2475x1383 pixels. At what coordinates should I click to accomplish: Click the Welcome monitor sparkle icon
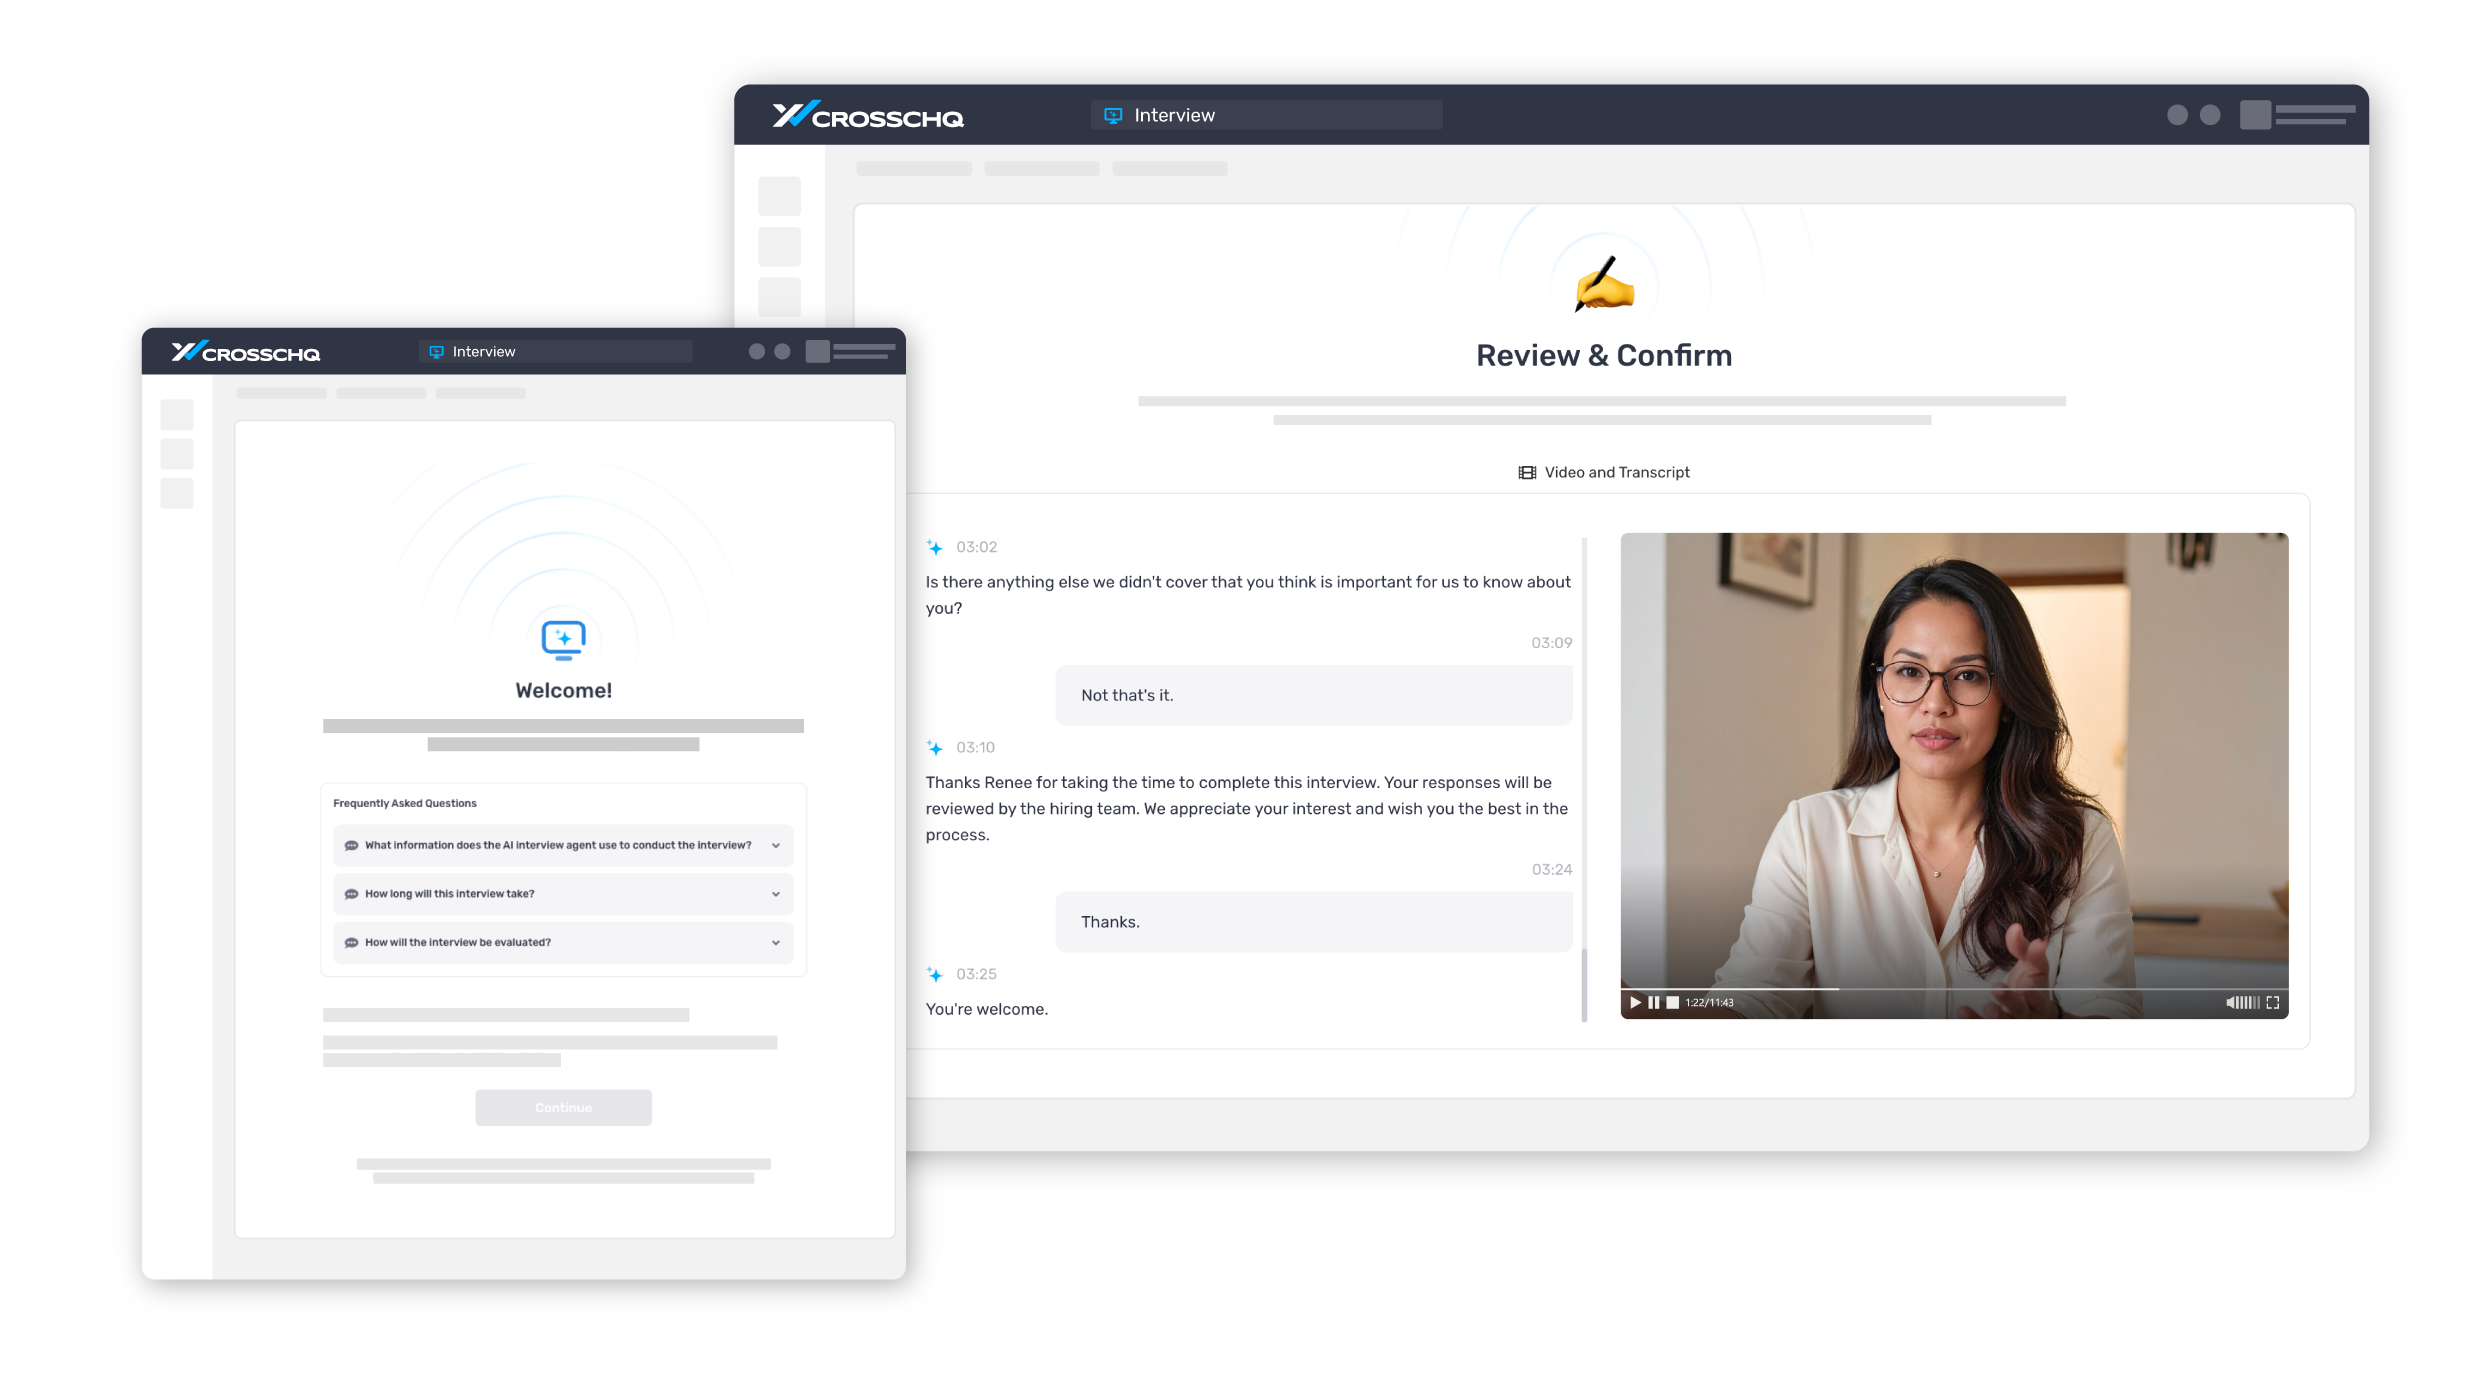coord(563,639)
